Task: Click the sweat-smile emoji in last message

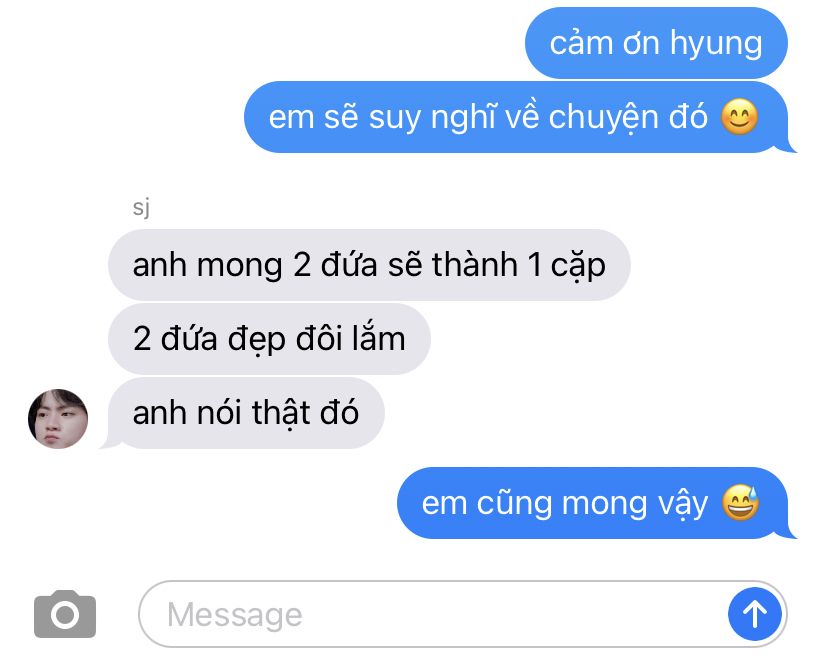Action: [x=740, y=502]
